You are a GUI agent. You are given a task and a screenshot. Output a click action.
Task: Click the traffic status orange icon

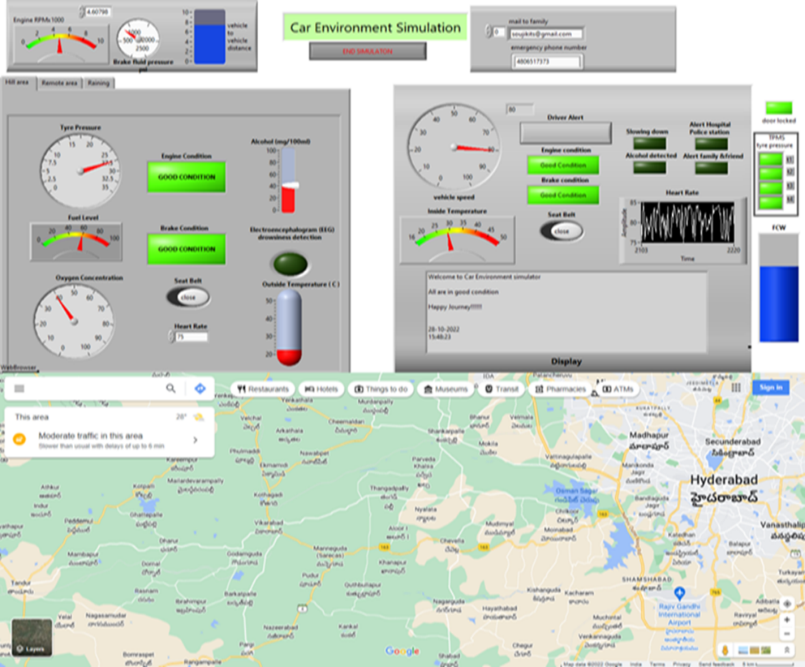coord(20,440)
